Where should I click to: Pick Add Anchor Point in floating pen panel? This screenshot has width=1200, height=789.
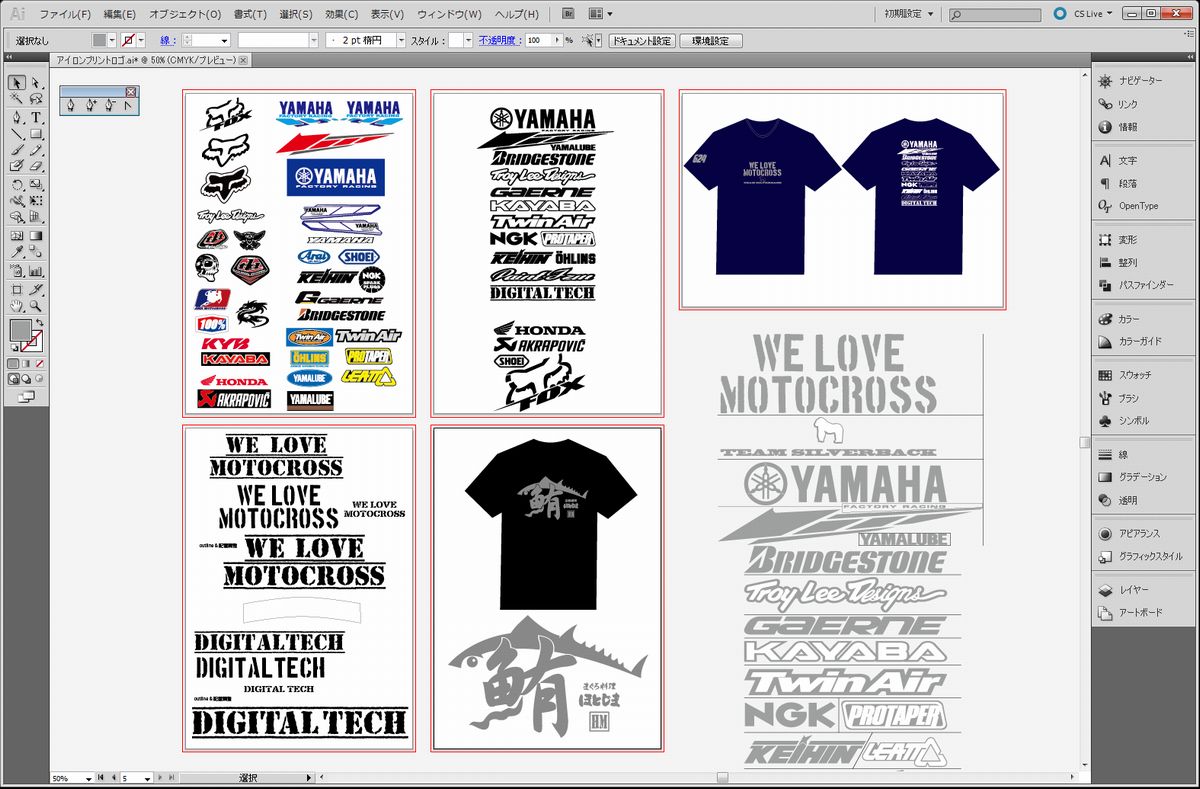coord(90,104)
